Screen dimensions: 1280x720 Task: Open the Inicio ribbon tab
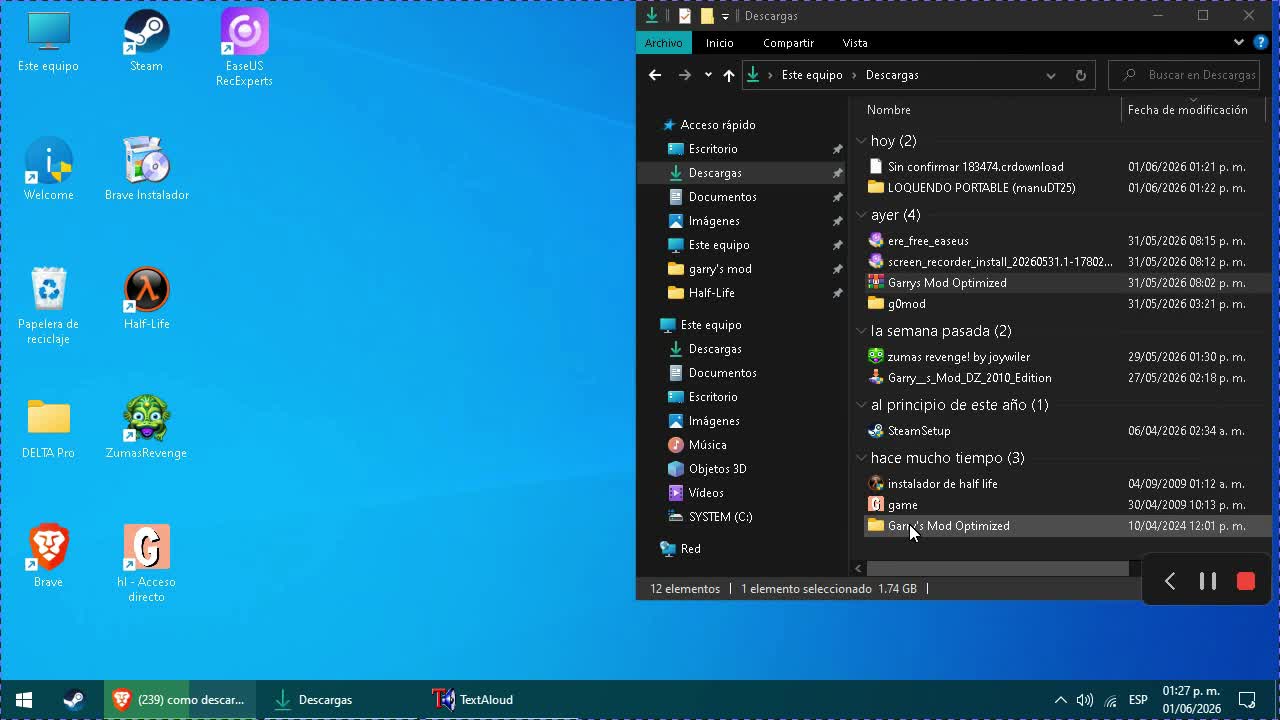click(x=719, y=43)
